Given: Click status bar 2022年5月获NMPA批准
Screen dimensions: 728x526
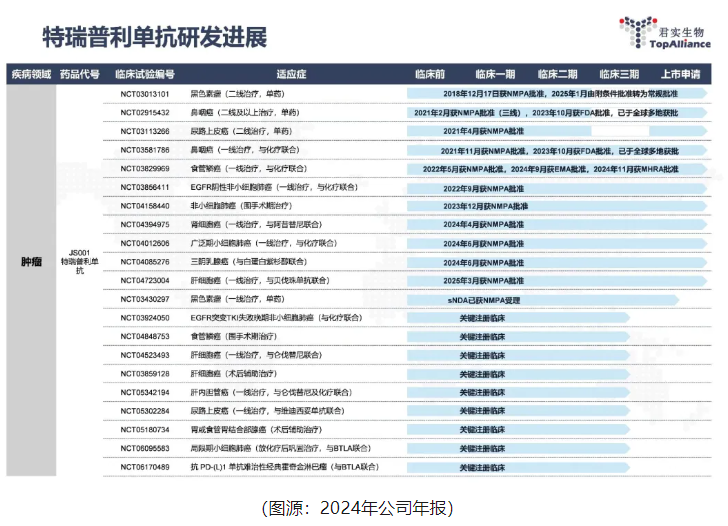Looking at the screenshot, I should [557, 169].
